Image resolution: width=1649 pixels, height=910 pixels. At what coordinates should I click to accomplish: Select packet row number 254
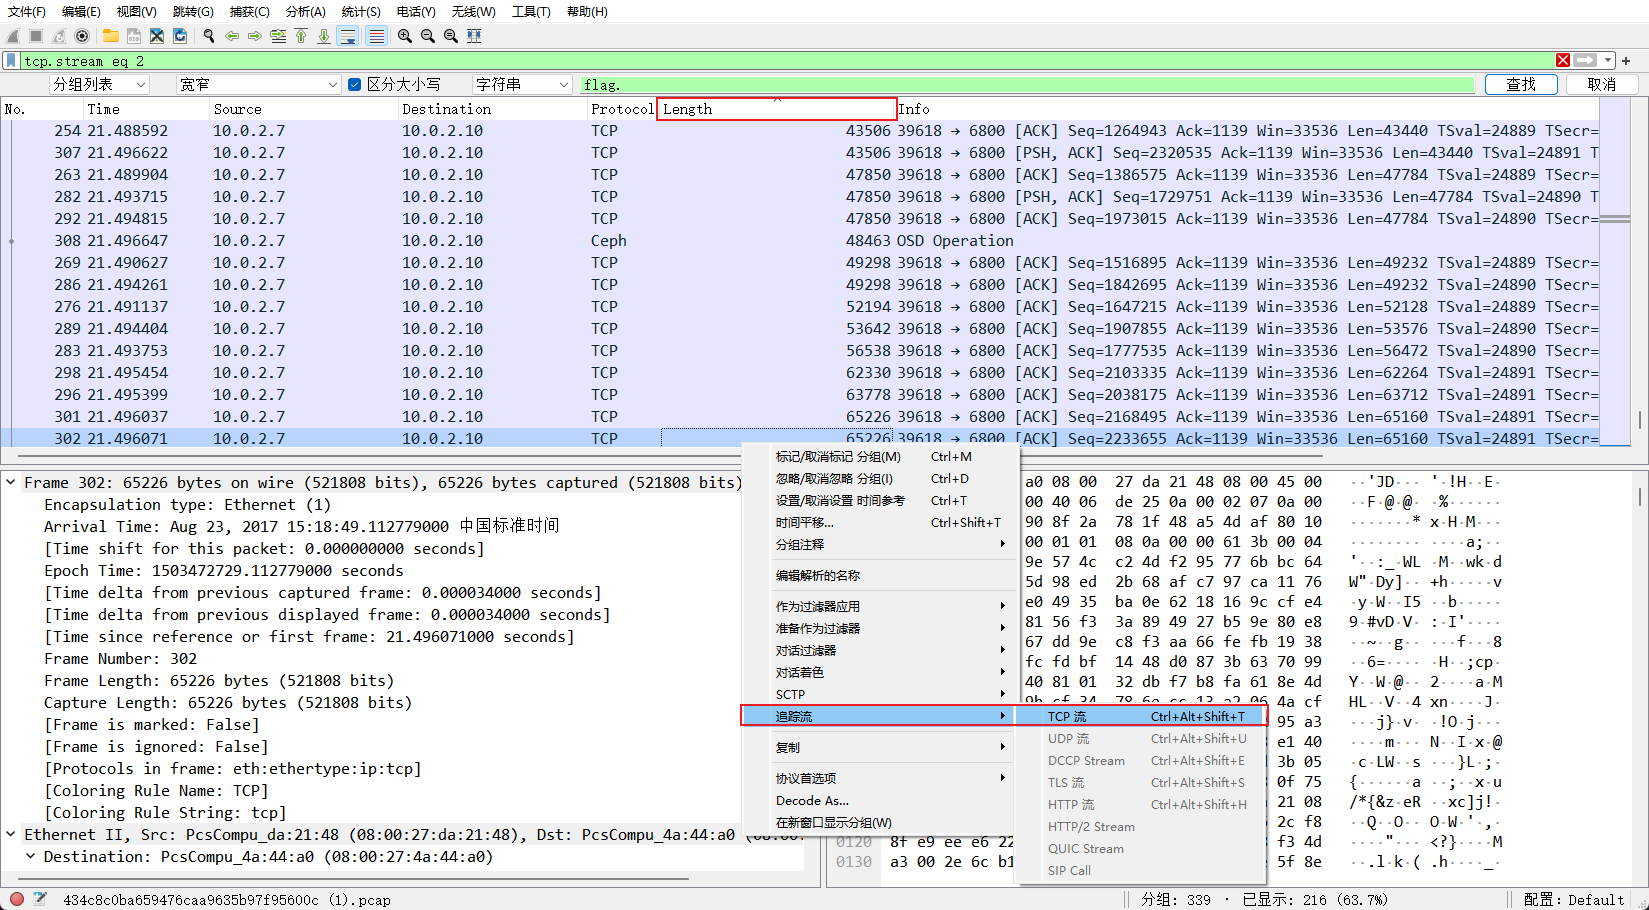pyautogui.click(x=800, y=131)
